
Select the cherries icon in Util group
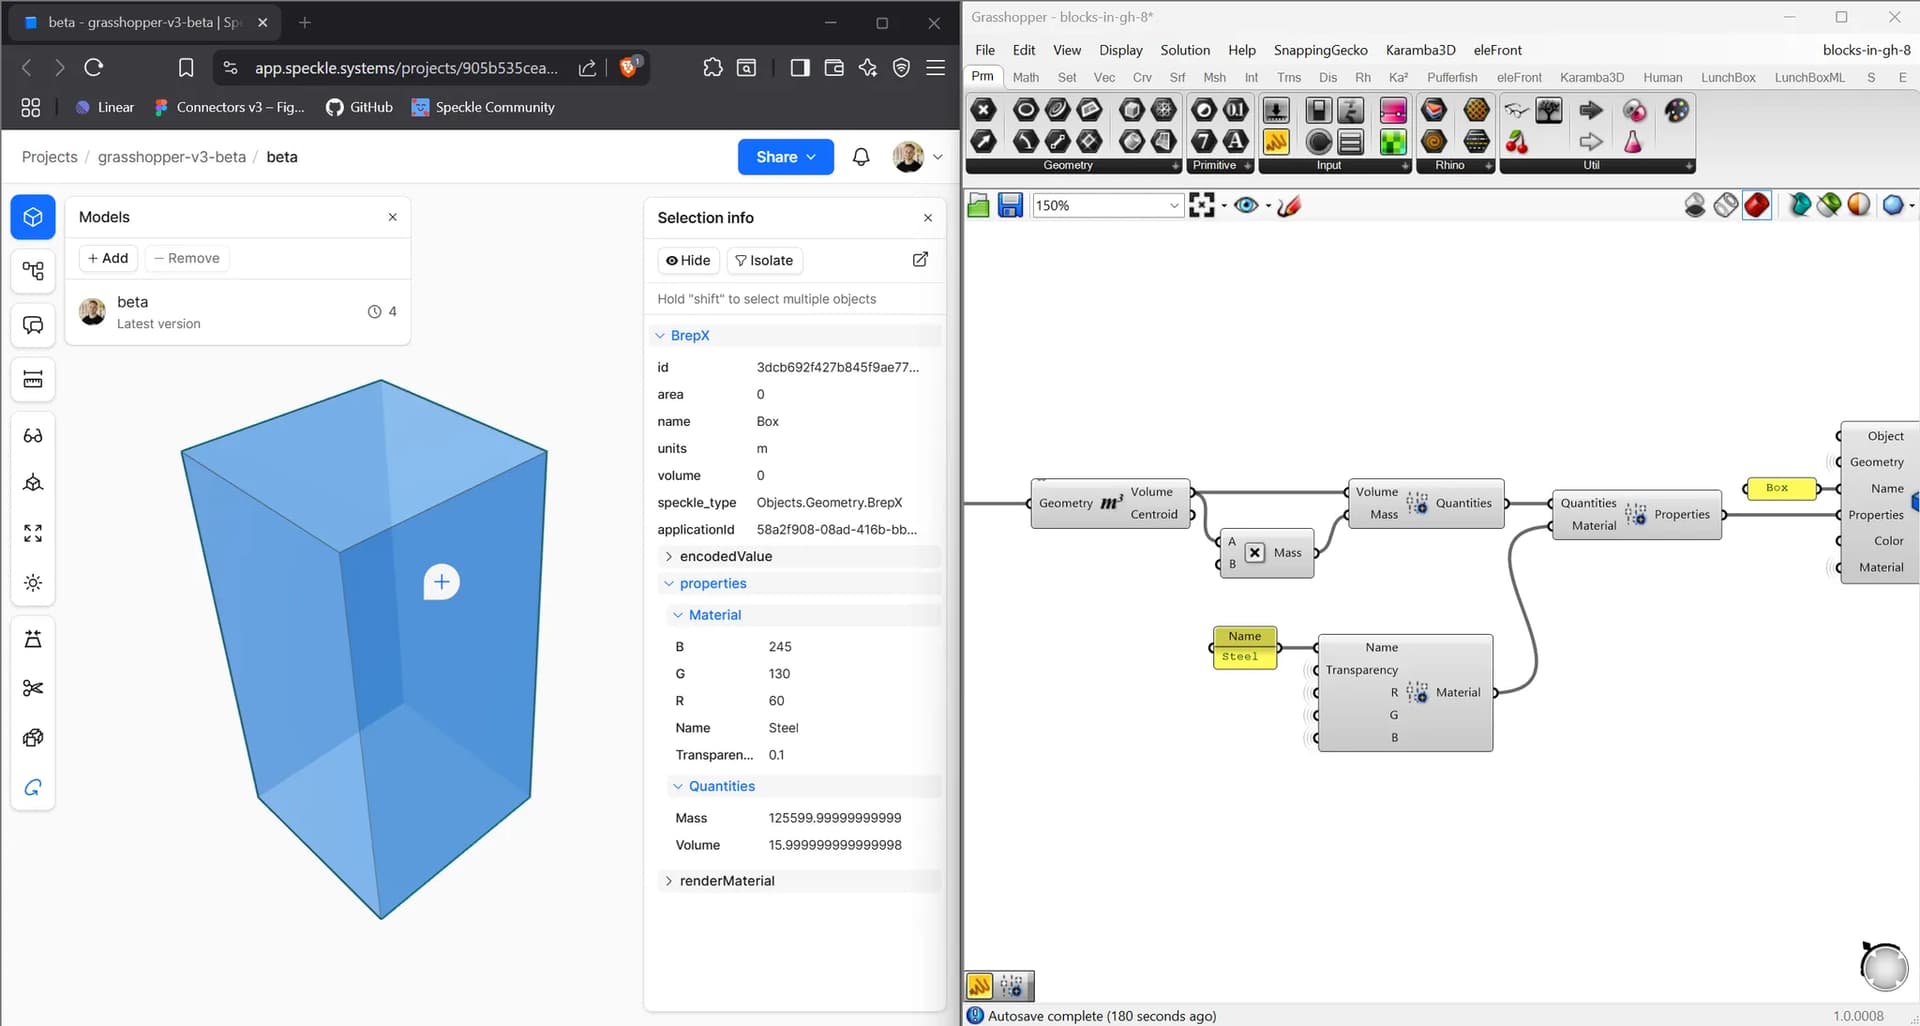pyautogui.click(x=1517, y=142)
